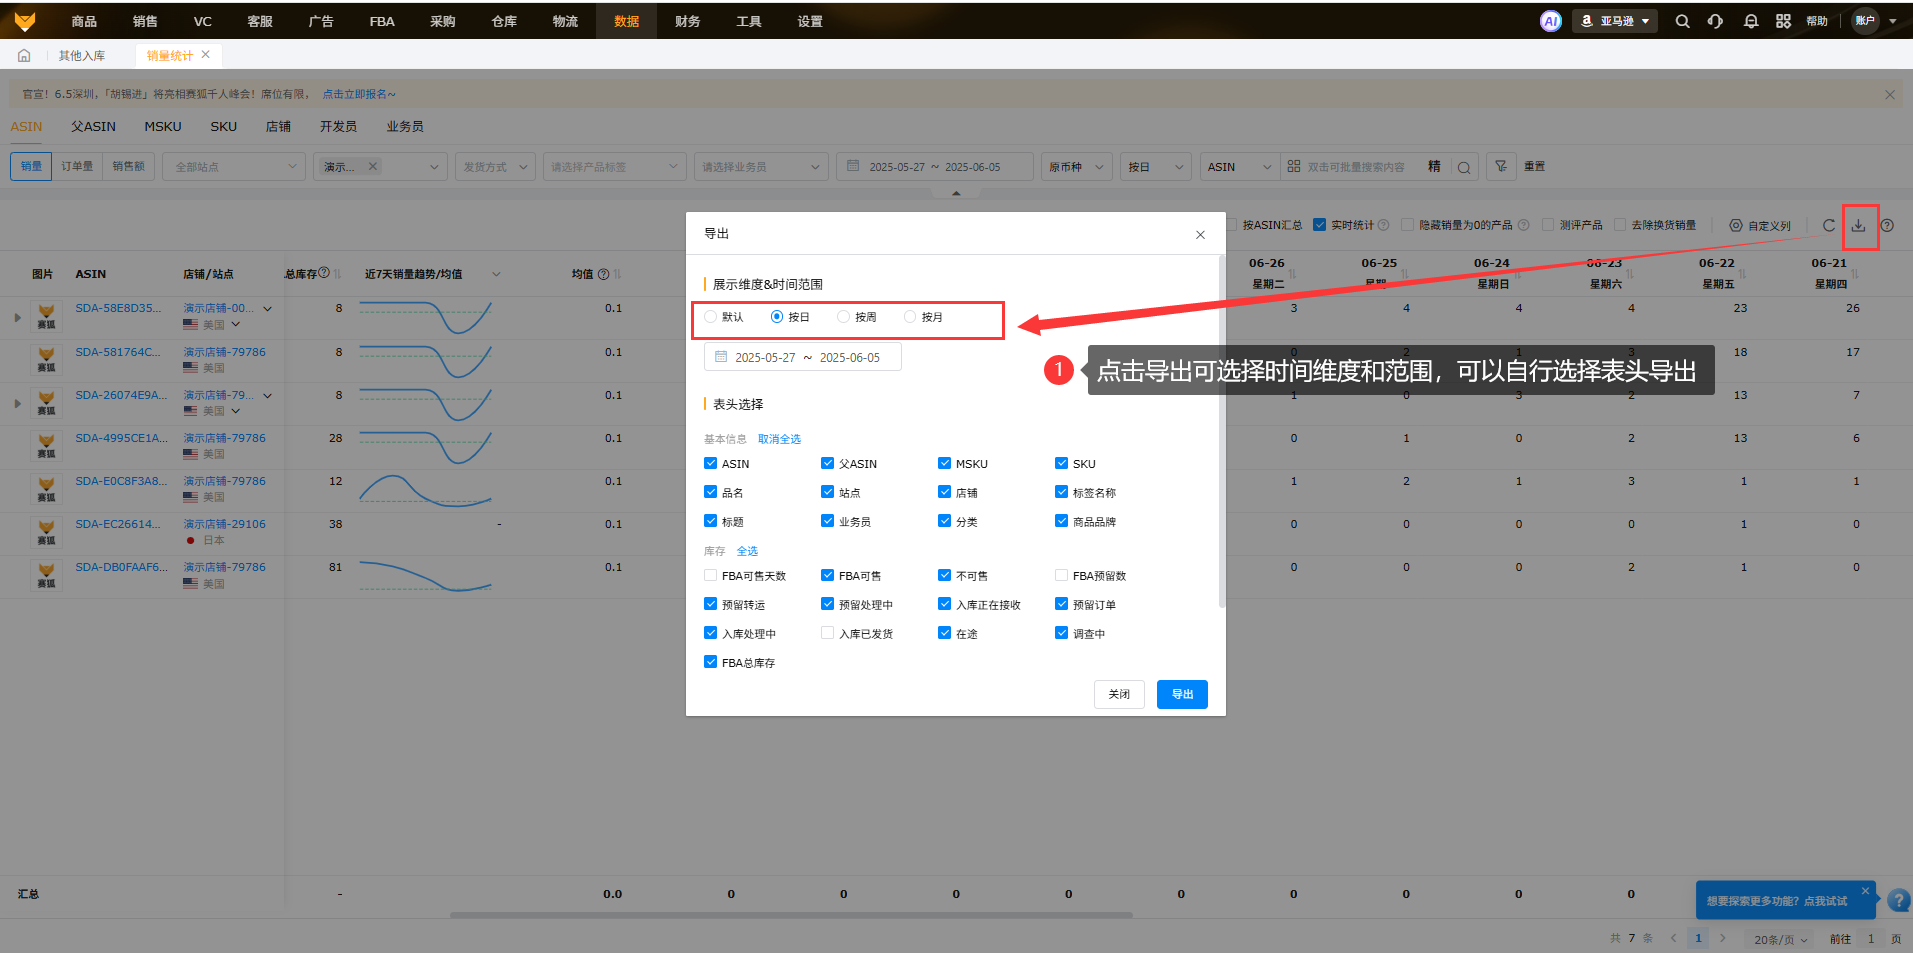Expand the 原币种 currency dropdown
This screenshot has width=1913, height=953.
pyautogui.click(x=1075, y=167)
